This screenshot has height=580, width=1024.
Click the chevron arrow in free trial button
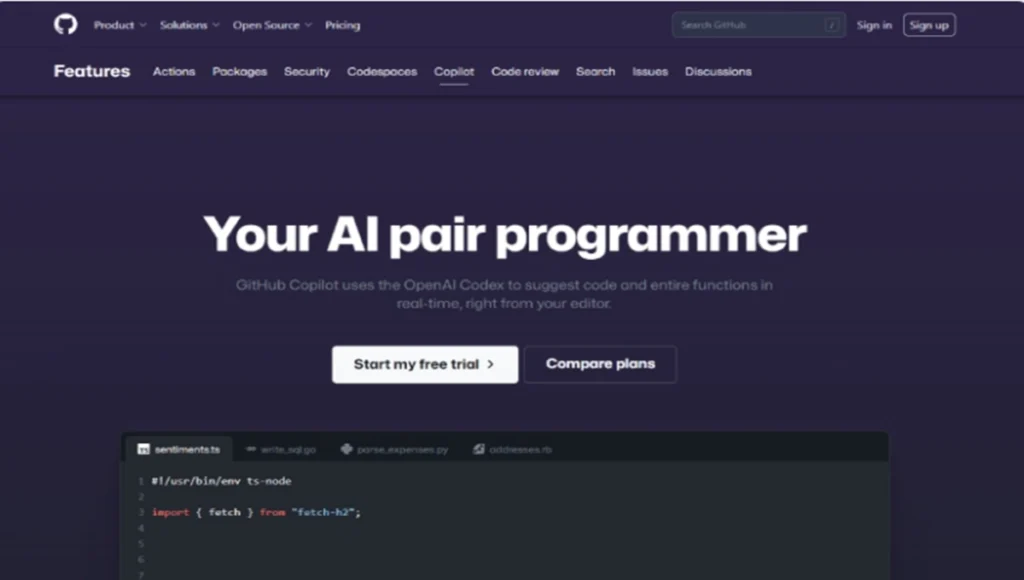coord(490,364)
